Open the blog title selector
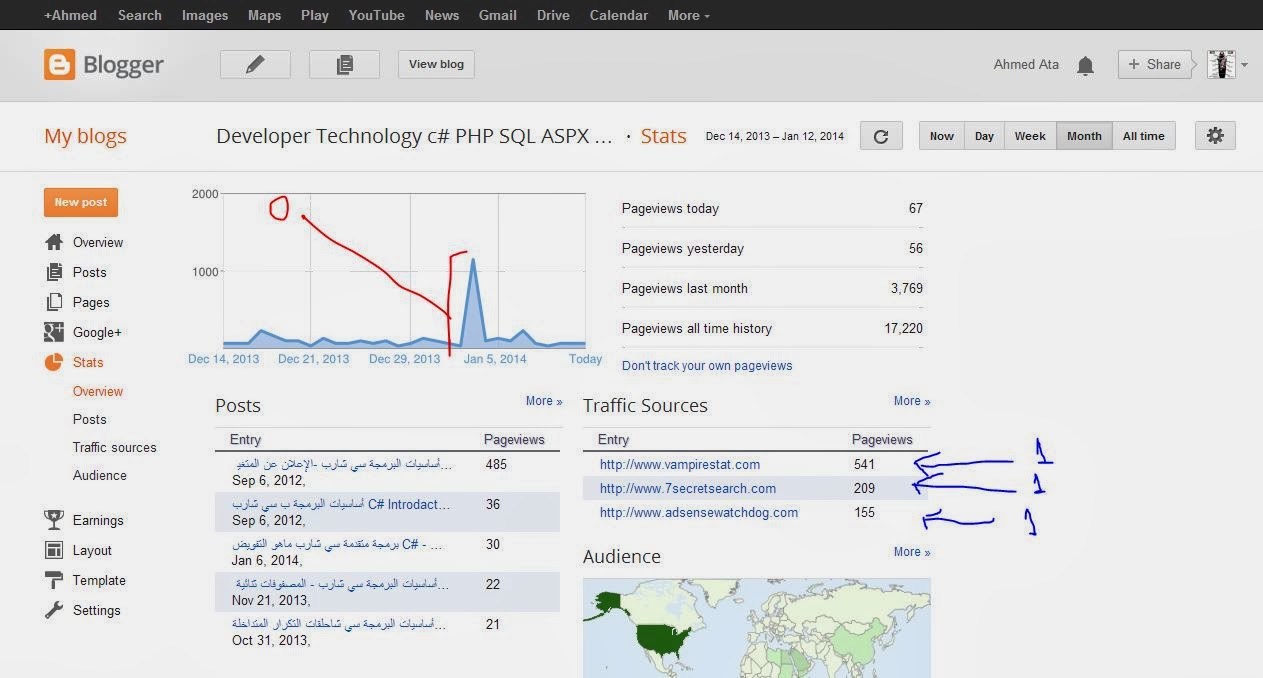1263x678 pixels. pyautogui.click(x=414, y=136)
